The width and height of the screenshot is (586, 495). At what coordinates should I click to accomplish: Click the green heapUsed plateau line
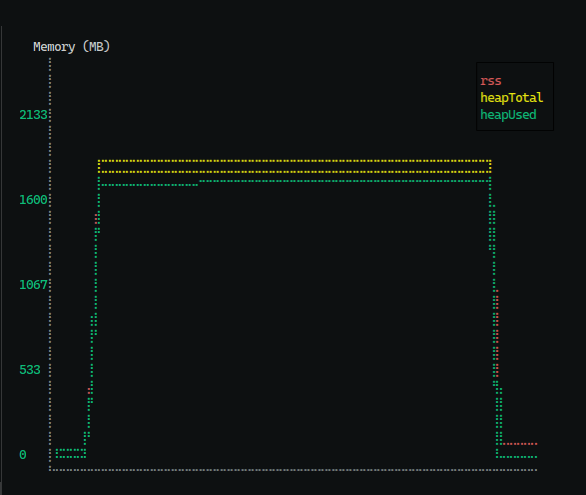[344, 181]
